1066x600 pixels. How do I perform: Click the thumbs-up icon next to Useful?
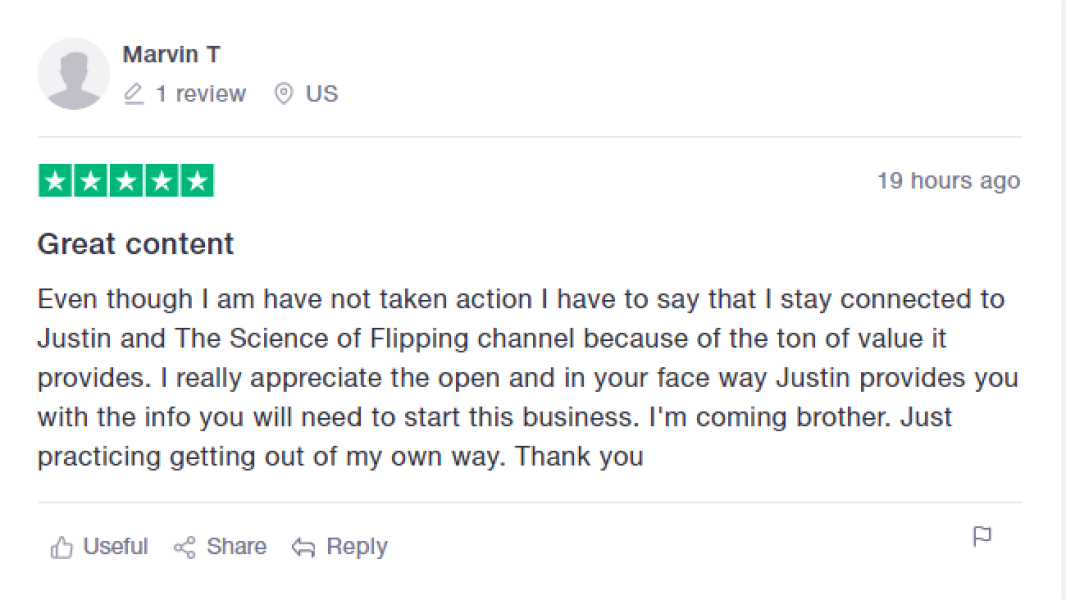coord(62,547)
